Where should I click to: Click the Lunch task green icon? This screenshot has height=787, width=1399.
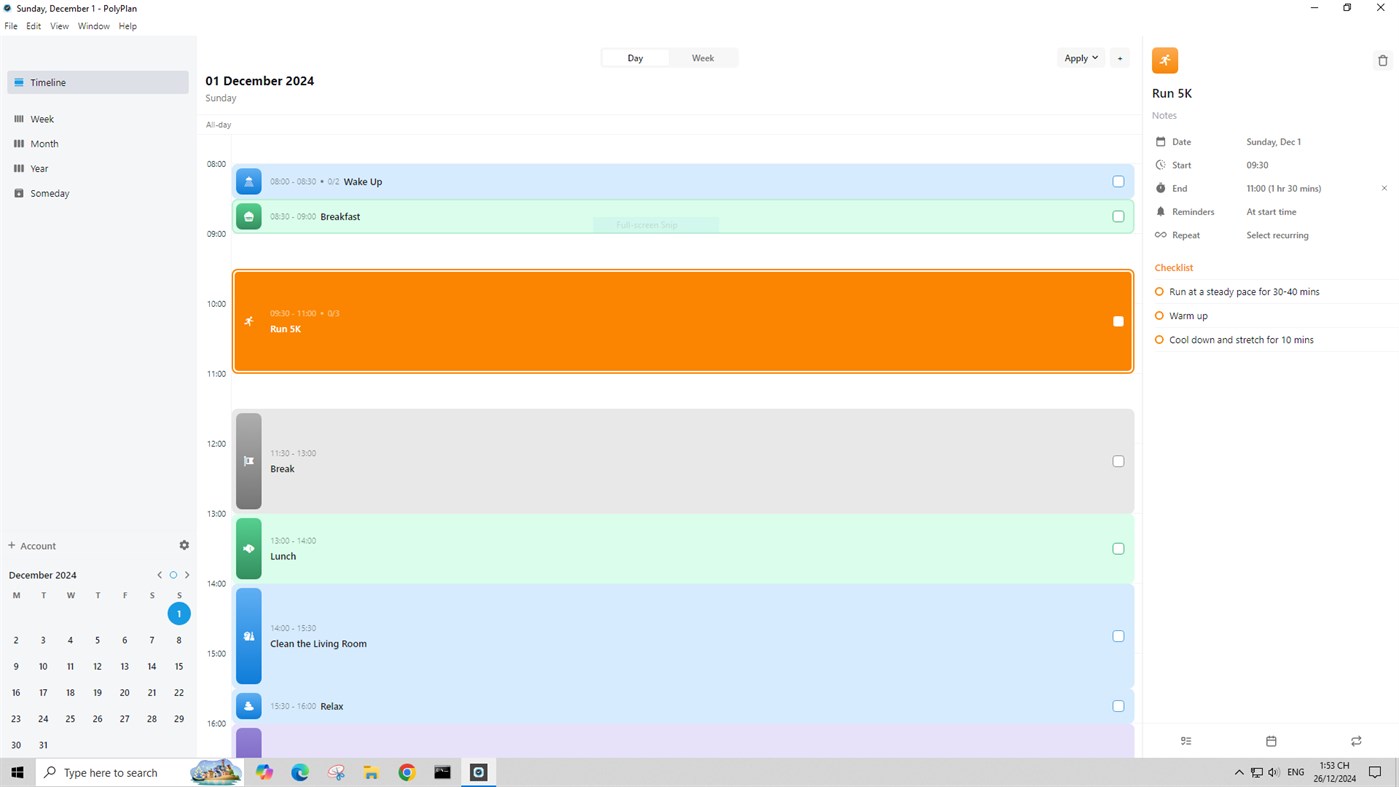click(249, 548)
